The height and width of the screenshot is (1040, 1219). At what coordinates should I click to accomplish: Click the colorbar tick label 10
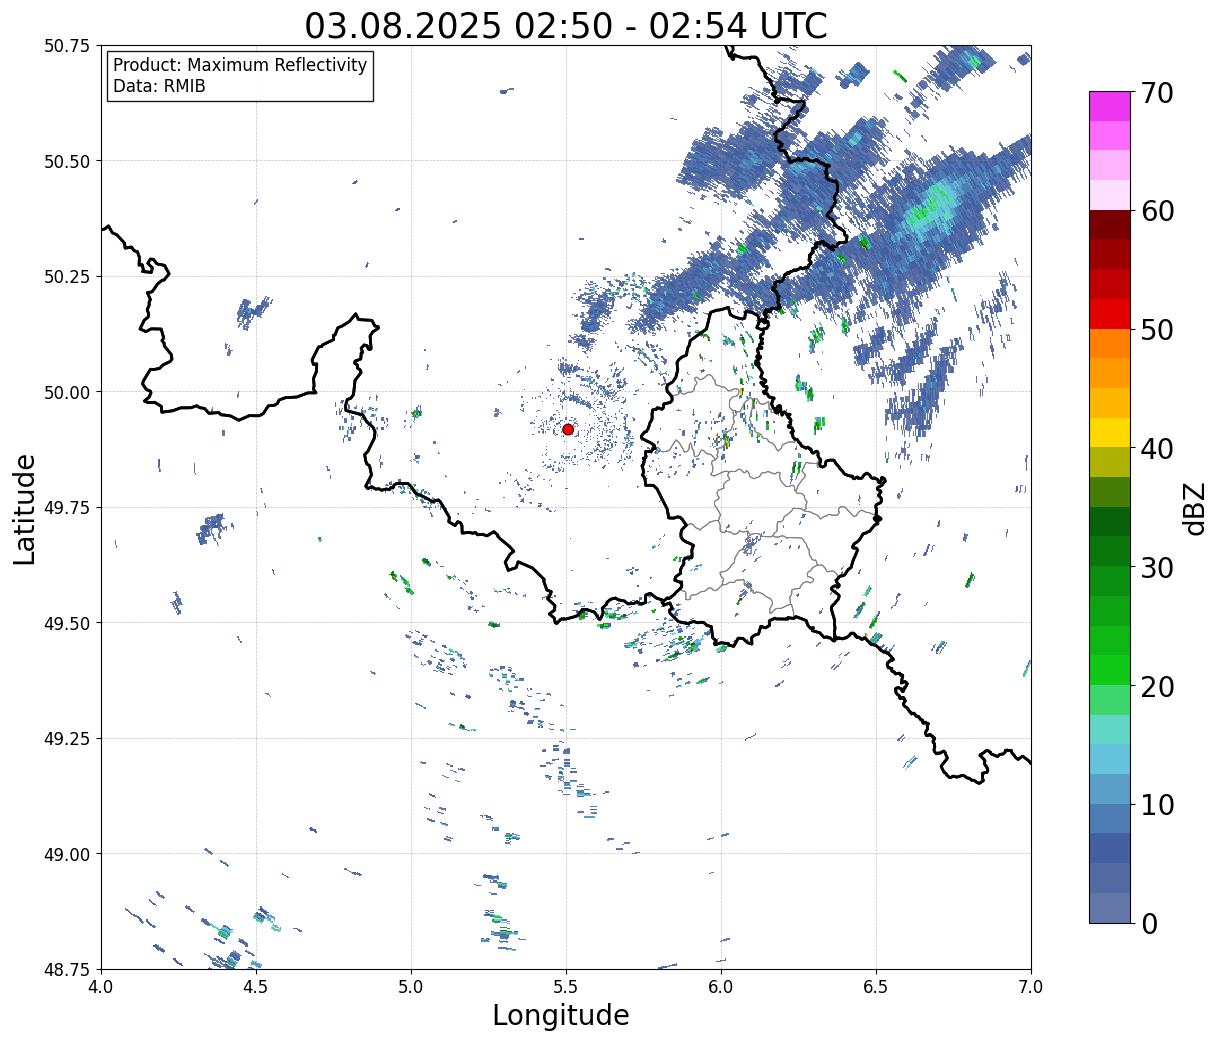coord(1157,805)
